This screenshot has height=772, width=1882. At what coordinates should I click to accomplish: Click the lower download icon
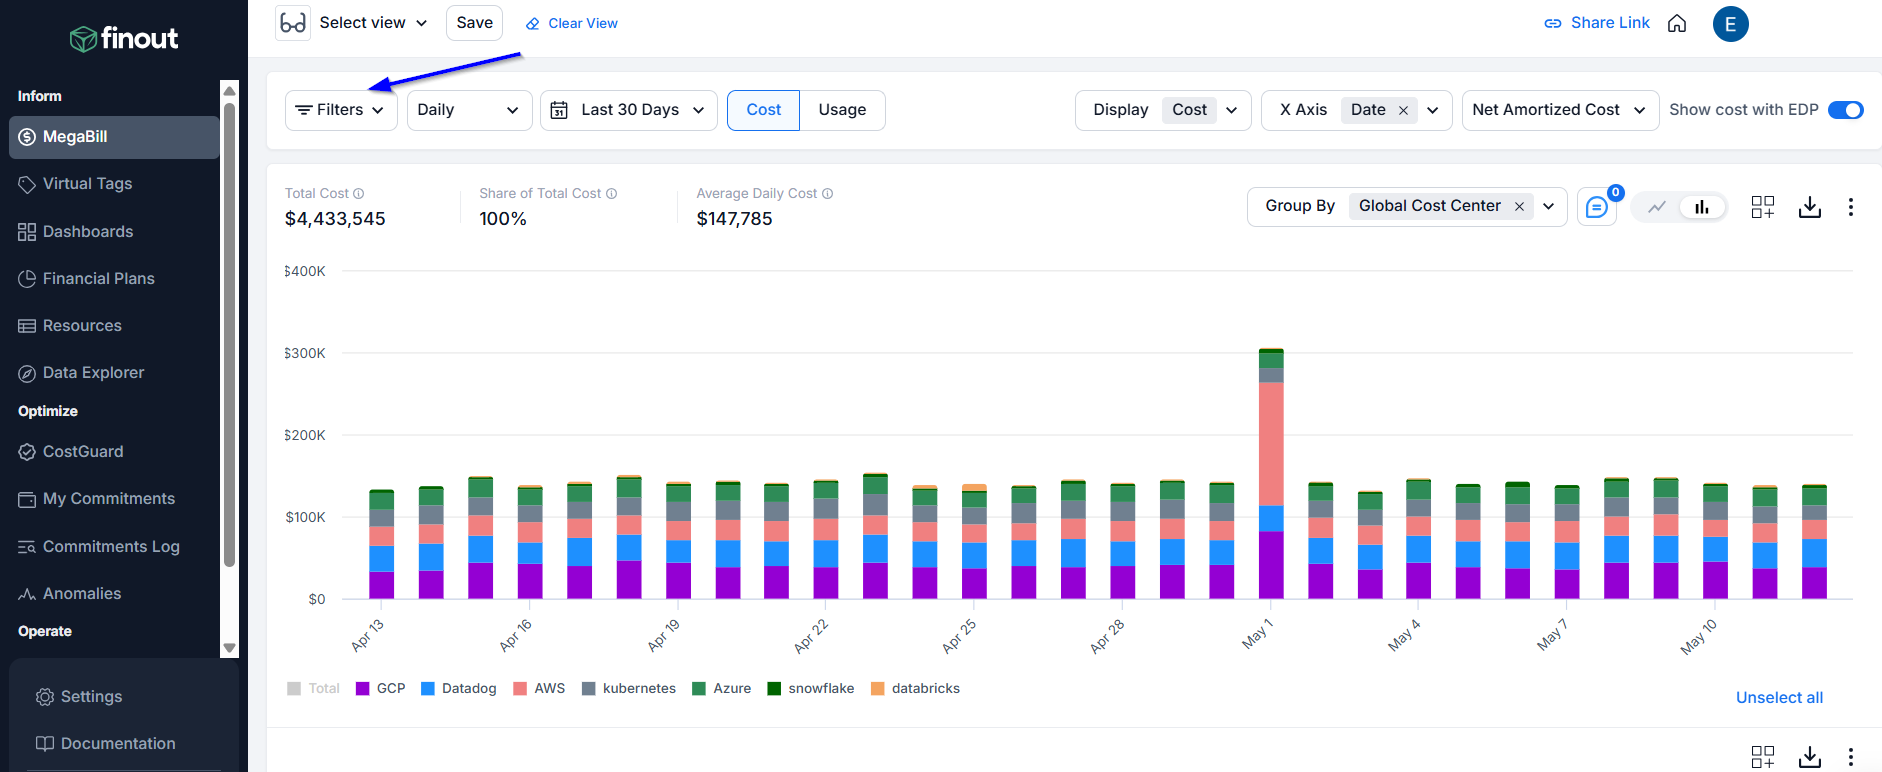tap(1810, 757)
